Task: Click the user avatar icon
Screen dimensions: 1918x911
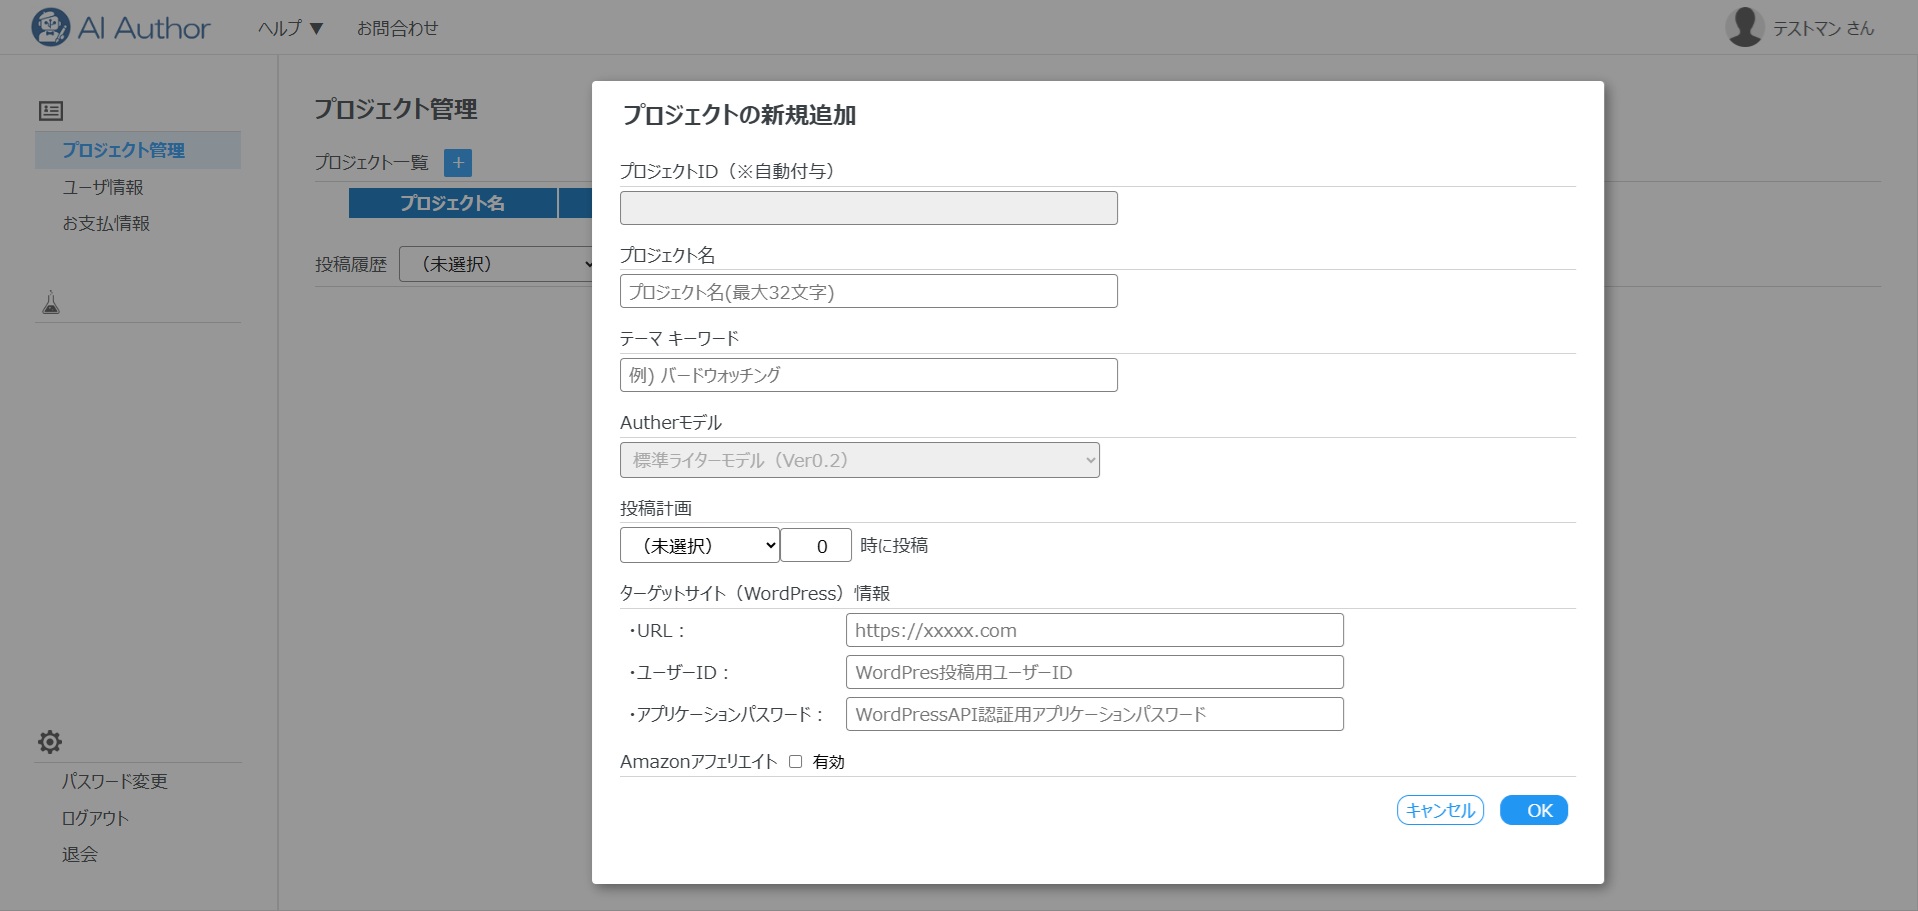Action: pyautogui.click(x=1743, y=27)
